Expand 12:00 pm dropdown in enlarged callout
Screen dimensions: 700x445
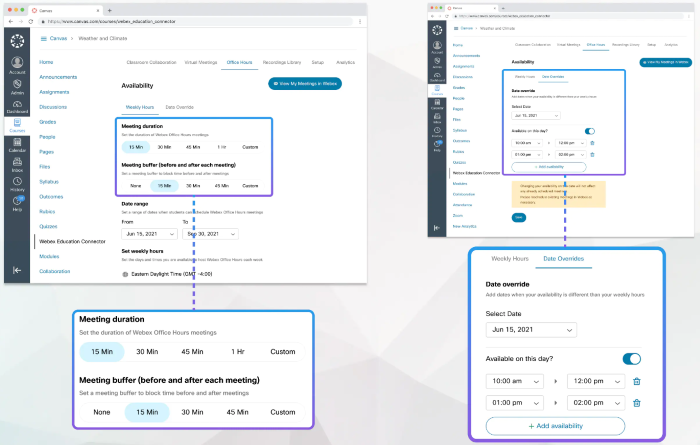point(596,381)
